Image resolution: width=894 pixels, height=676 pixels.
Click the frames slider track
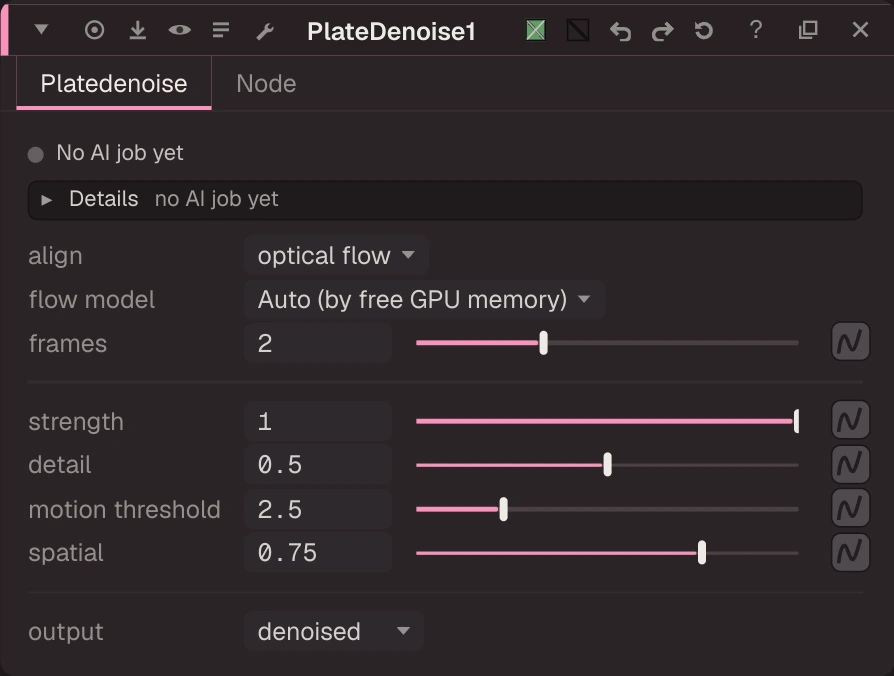[607, 343]
